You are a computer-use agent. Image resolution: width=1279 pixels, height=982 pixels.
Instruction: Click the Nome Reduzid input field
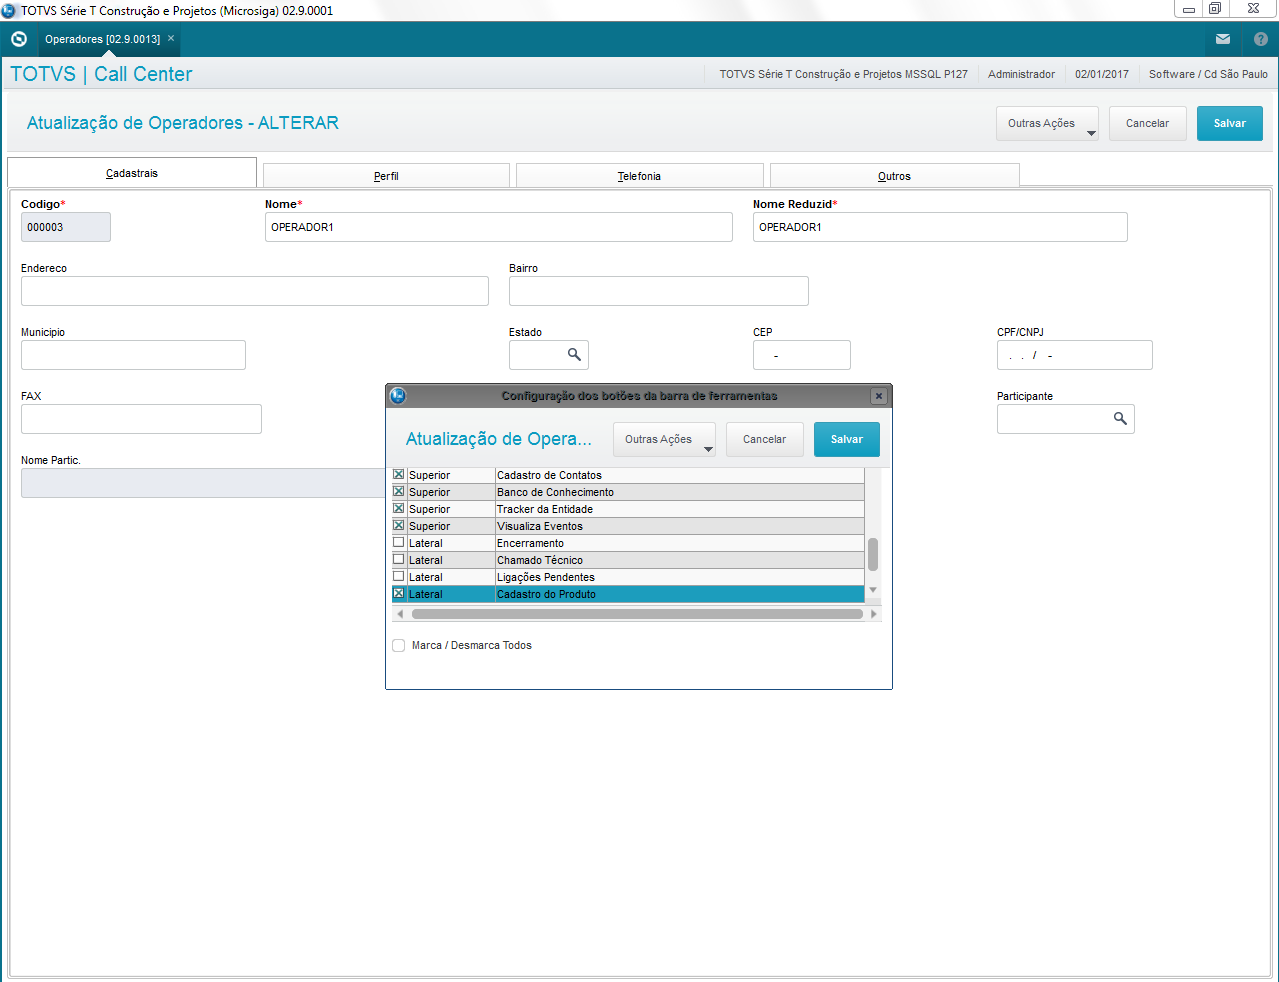(x=940, y=227)
